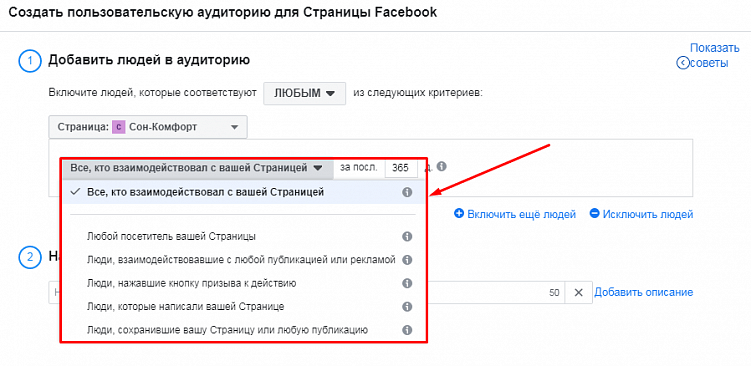This screenshot has height=366, width=751.
Task: Show info for 'Люди, которые написали вашей Странице'
Action: pos(407,306)
